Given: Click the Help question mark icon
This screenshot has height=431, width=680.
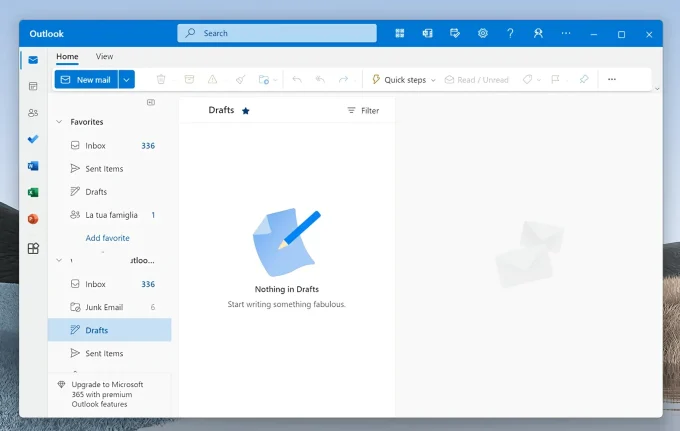Looking at the screenshot, I should 511,33.
